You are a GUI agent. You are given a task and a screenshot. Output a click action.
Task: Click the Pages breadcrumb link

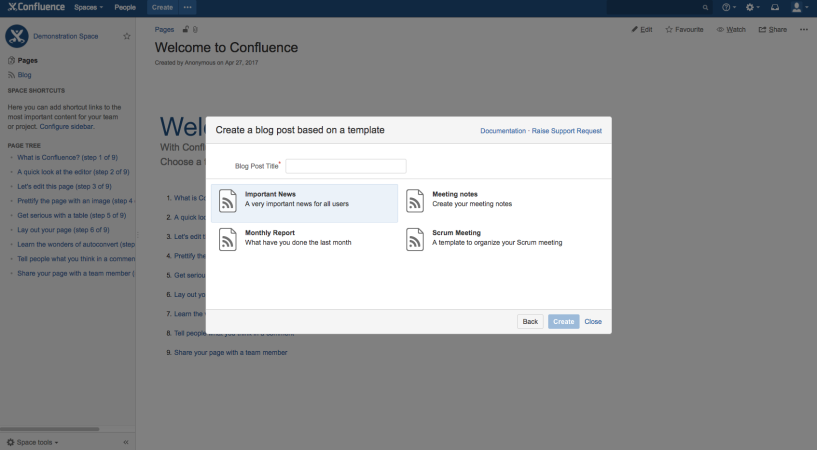[x=164, y=30]
